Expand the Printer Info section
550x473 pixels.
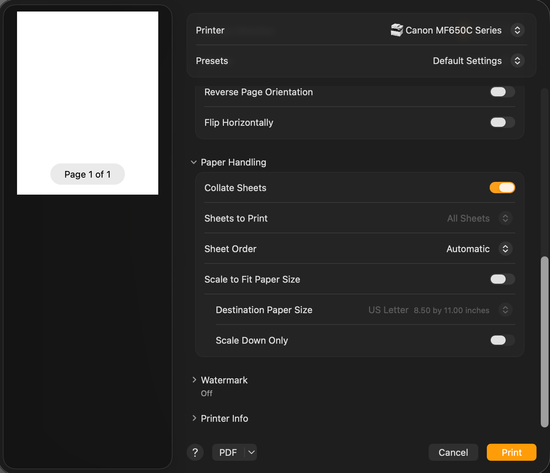point(194,418)
